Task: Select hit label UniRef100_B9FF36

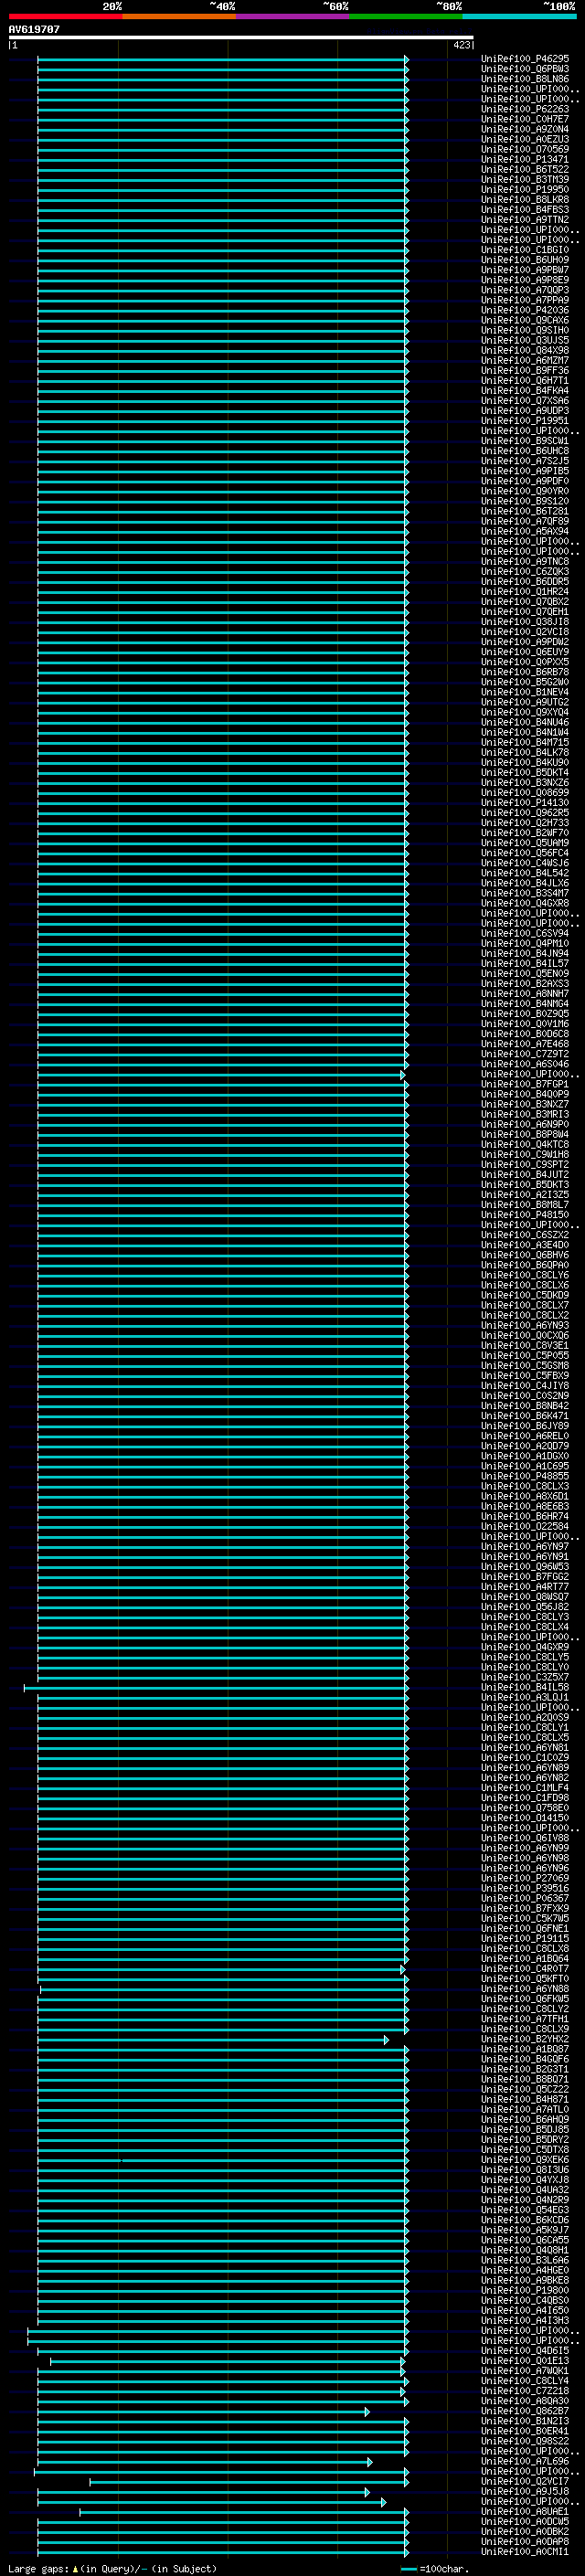Action: (x=525, y=370)
